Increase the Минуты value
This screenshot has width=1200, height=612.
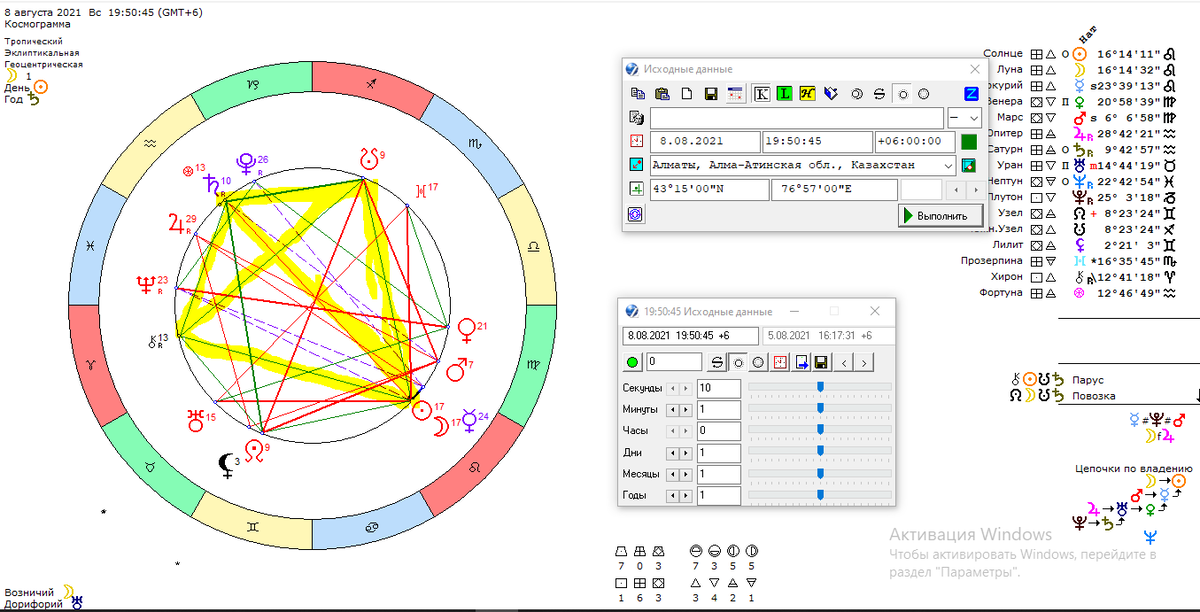(685, 409)
